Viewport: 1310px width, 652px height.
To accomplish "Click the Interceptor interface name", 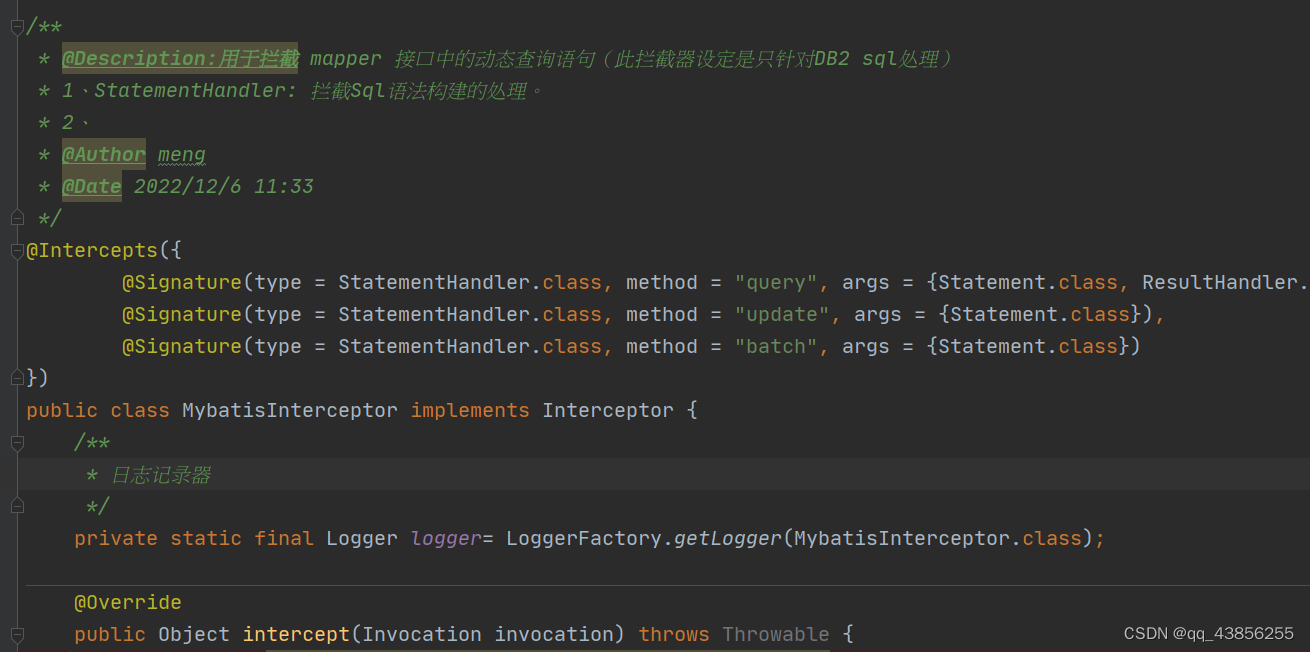I will click(x=607, y=409).
